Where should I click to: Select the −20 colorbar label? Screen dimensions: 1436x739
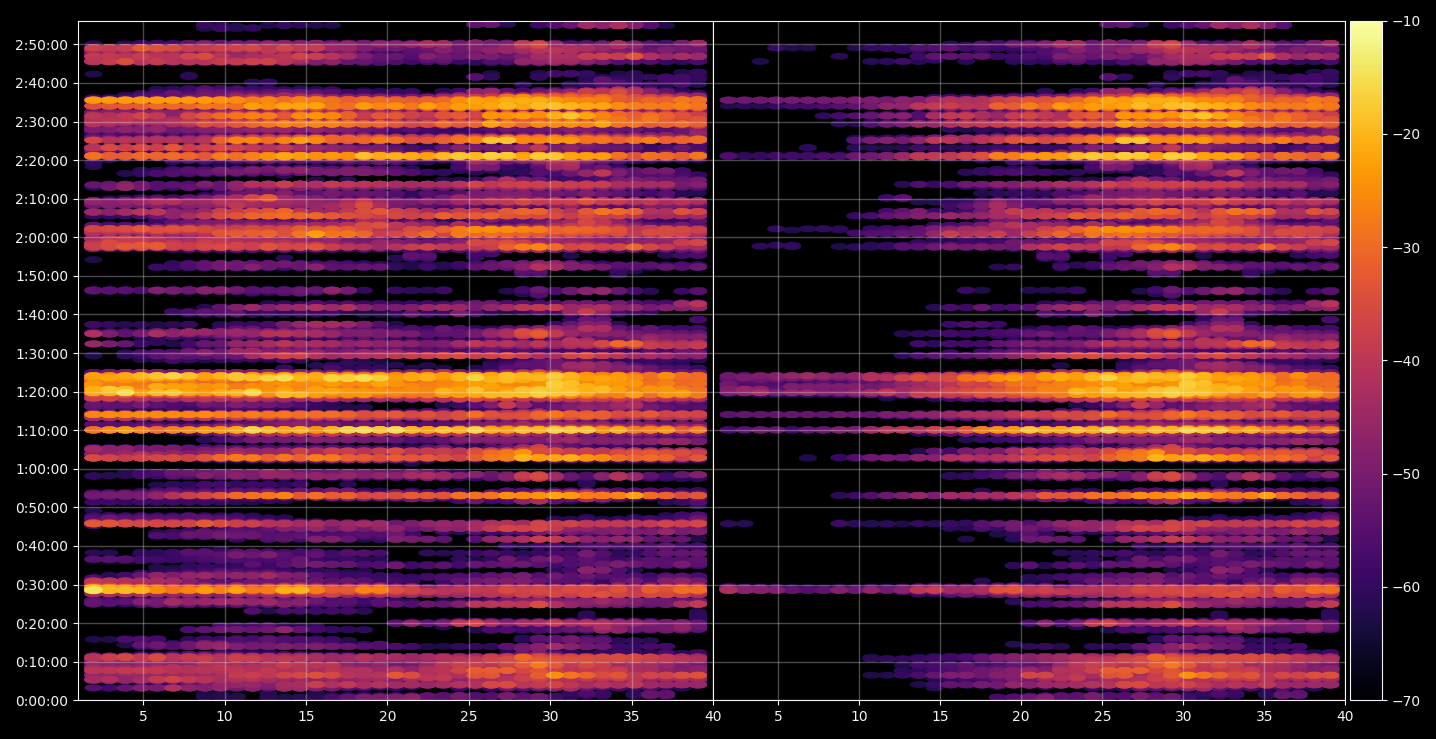point(1405,134)
